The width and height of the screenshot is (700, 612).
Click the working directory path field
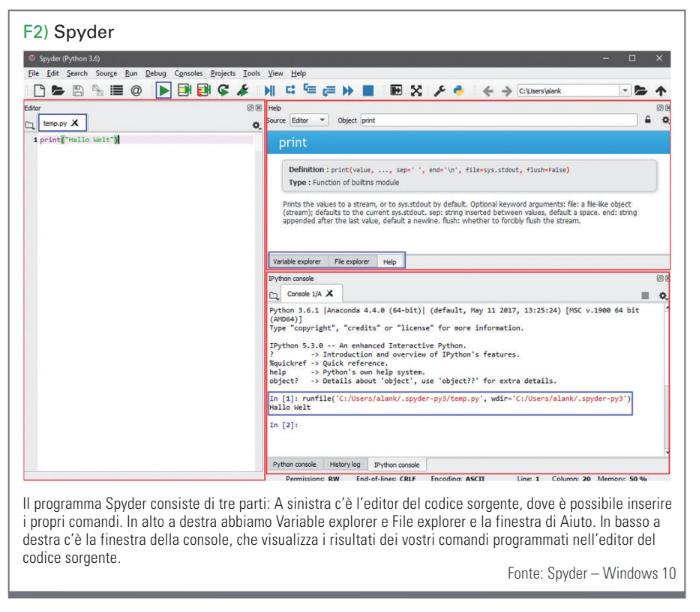click(568, 91)
